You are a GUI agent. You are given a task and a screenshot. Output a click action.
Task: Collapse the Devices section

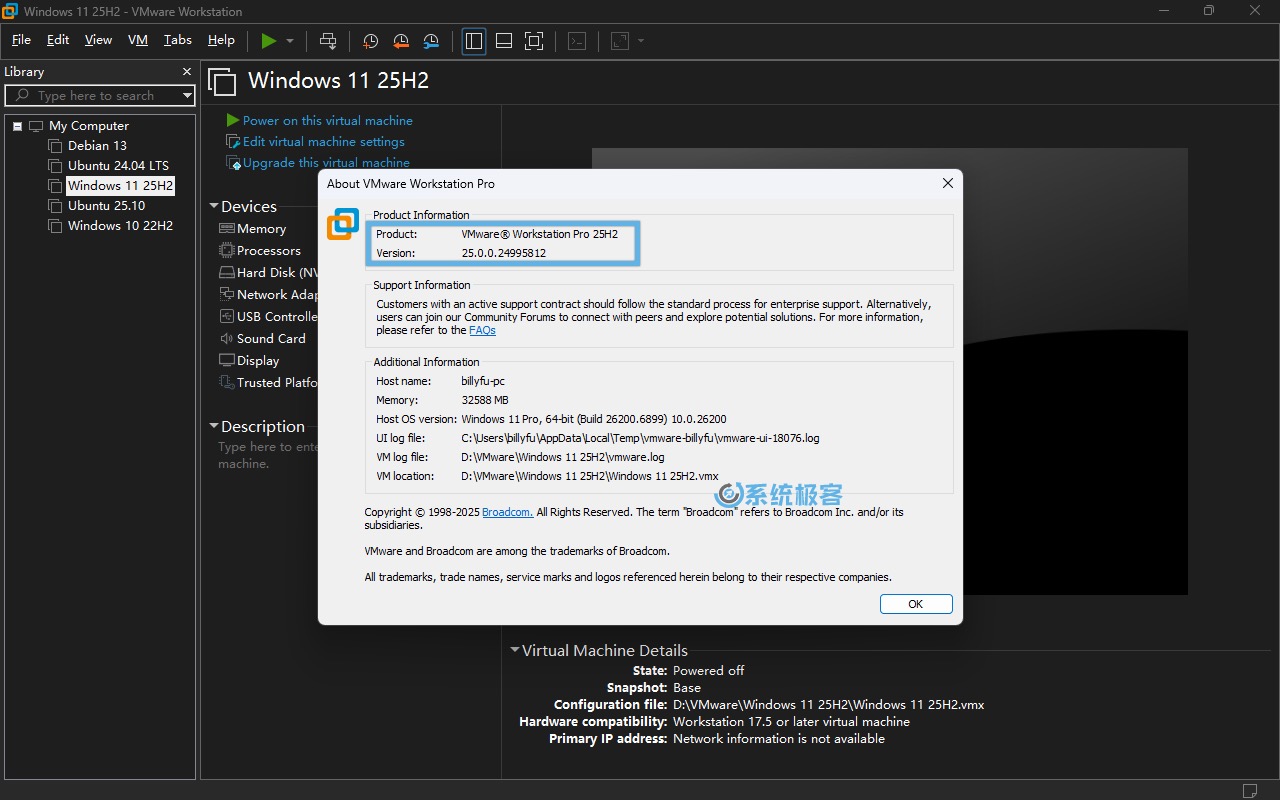(214, 206)
